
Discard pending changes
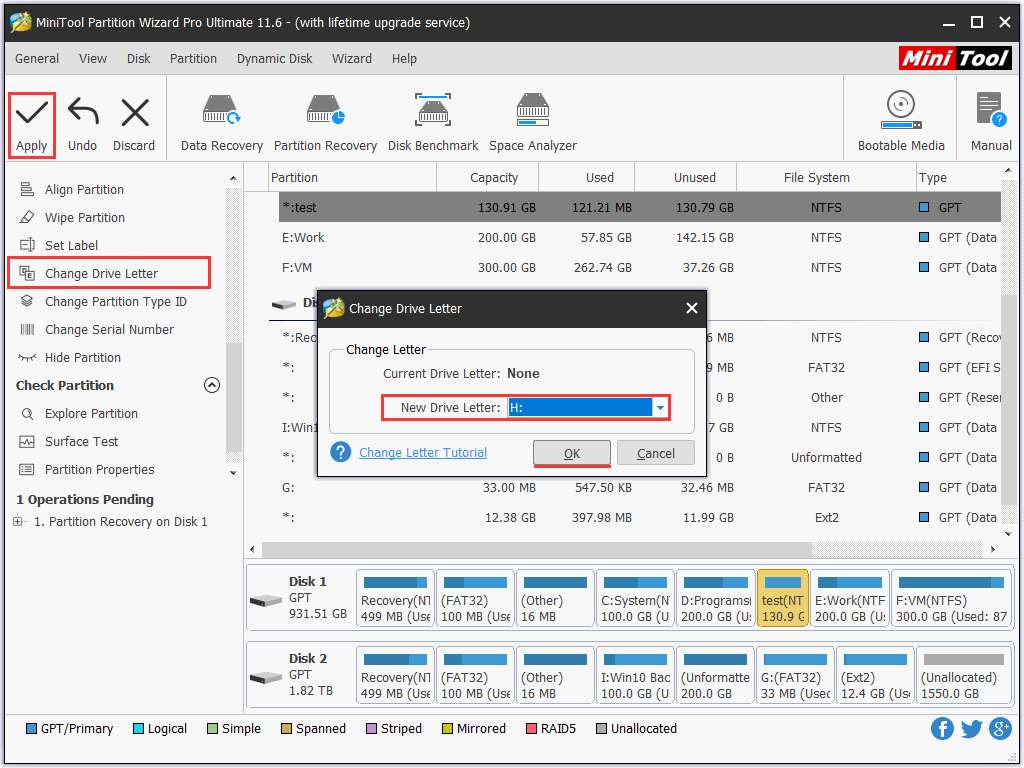[x=134, y=124]
